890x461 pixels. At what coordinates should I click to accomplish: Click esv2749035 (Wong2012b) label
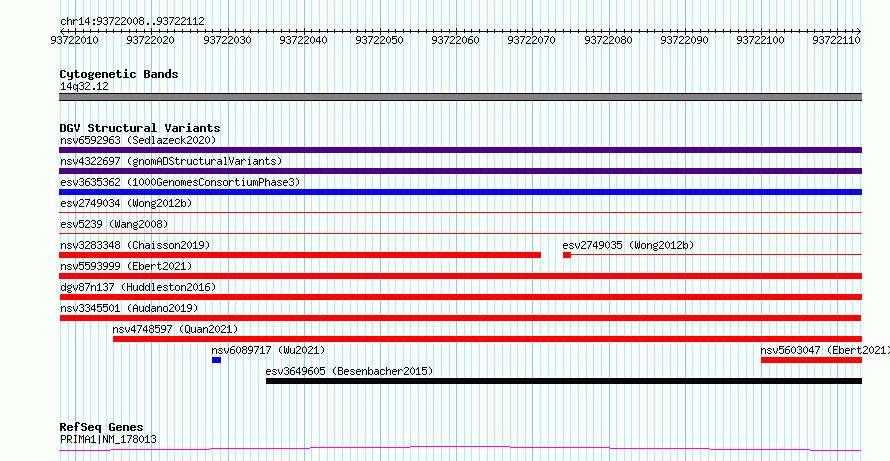(628, 245)
